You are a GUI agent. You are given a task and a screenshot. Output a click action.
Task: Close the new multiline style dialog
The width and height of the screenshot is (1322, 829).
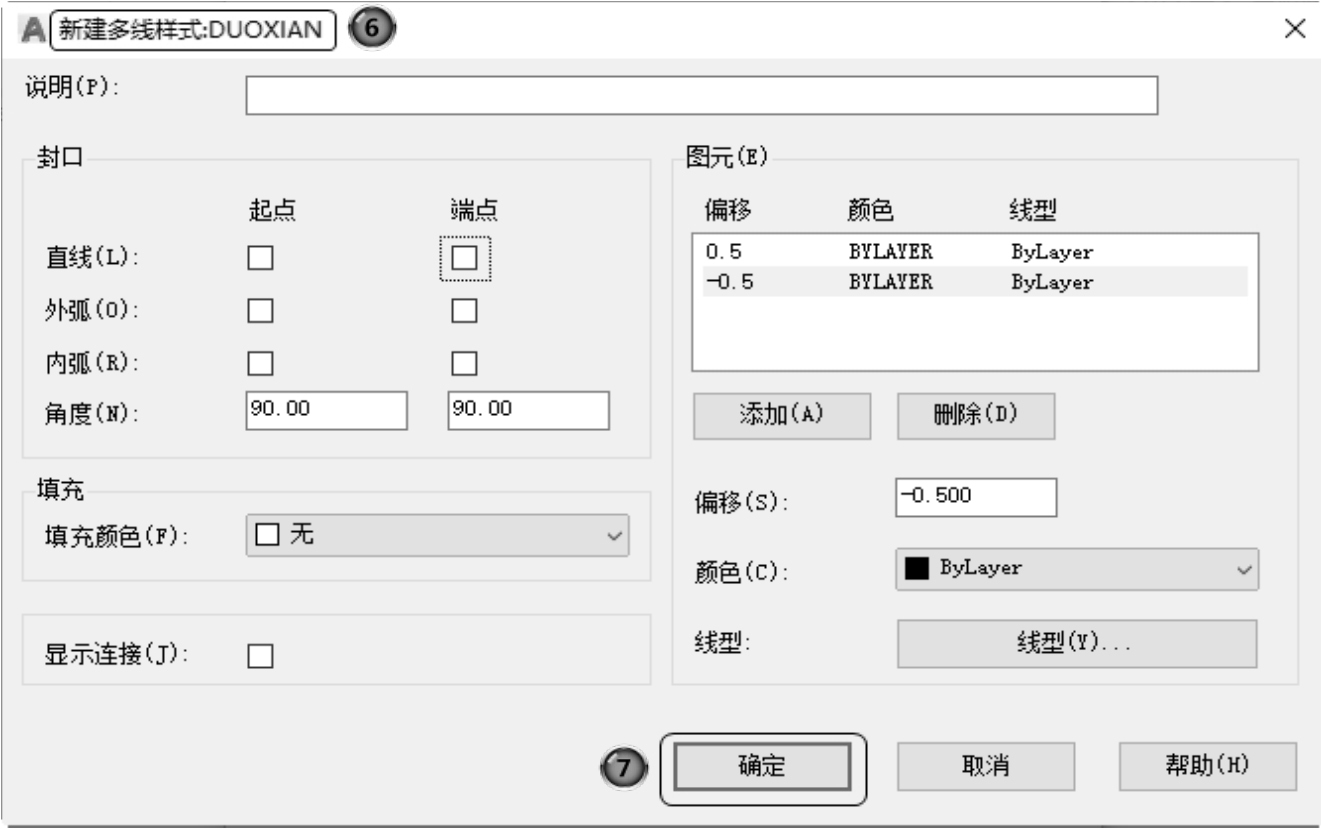1294,29
